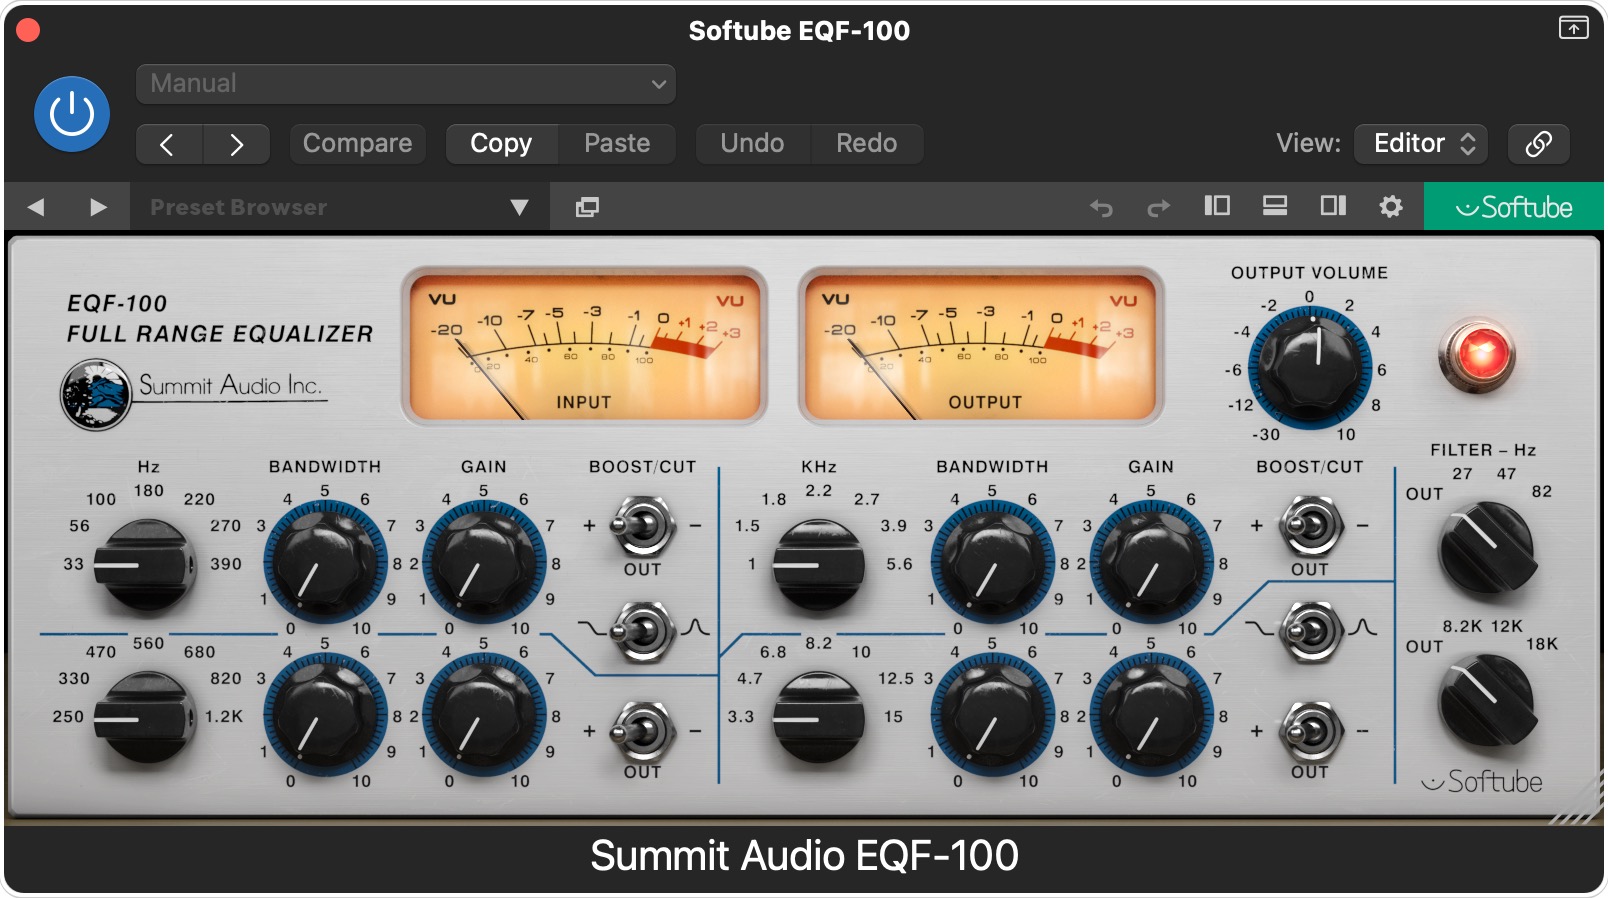Go to next preset with right chevron
Screen dimensions: 1608x898
(x=236, y=144)
